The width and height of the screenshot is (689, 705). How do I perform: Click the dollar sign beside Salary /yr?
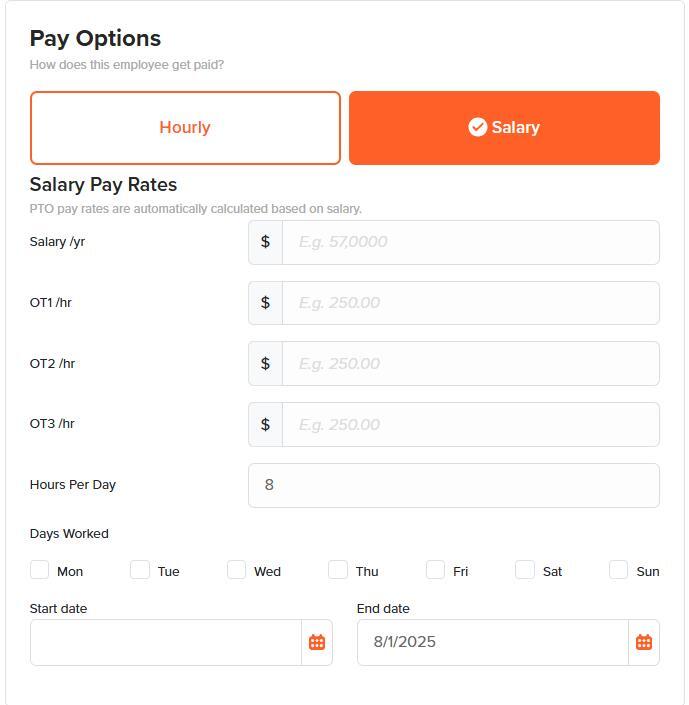(265, 242)
